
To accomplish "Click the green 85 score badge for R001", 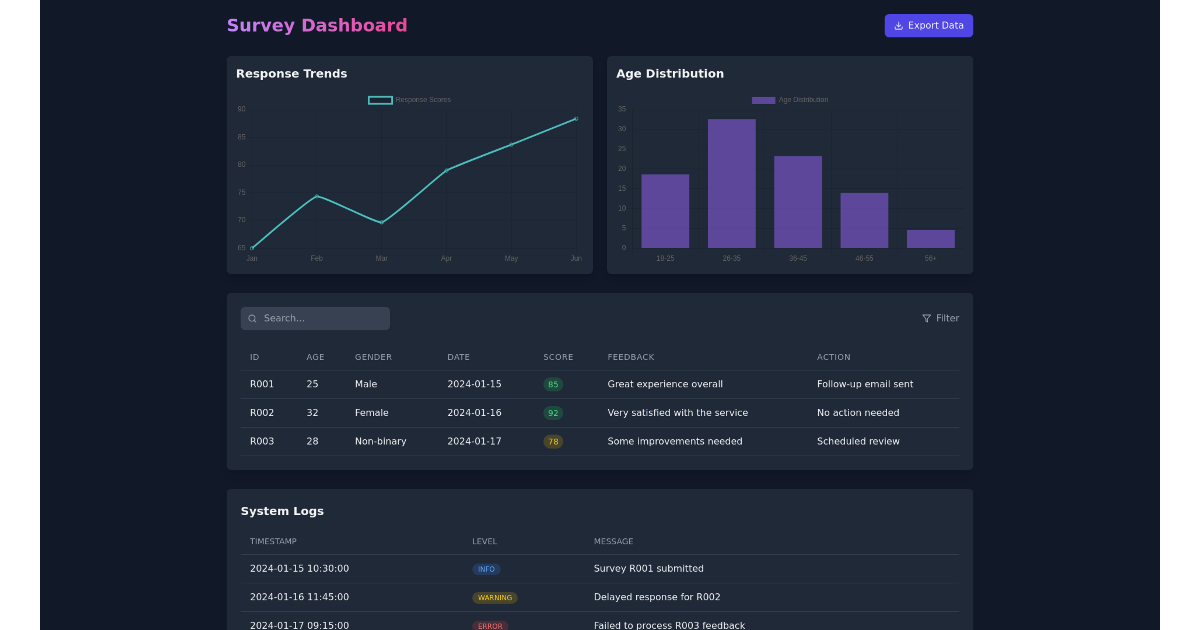I will tap(553, 384).
